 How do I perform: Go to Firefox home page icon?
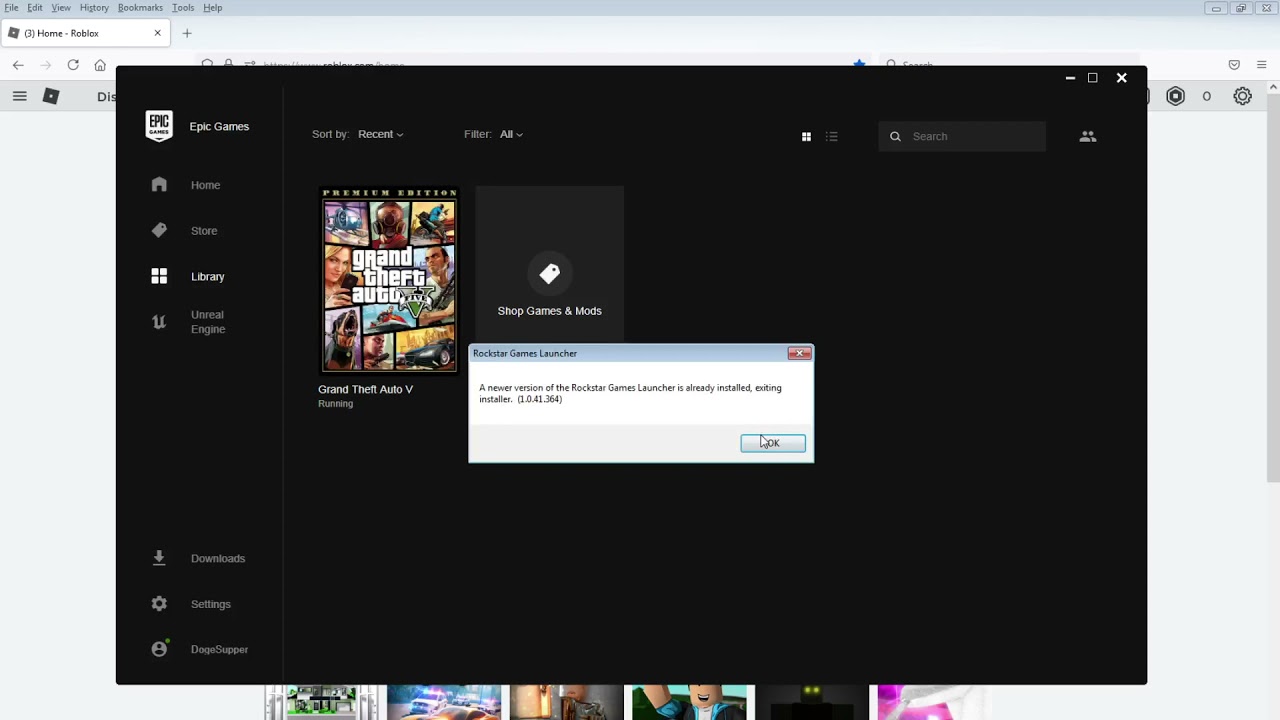tap(100, 65)
